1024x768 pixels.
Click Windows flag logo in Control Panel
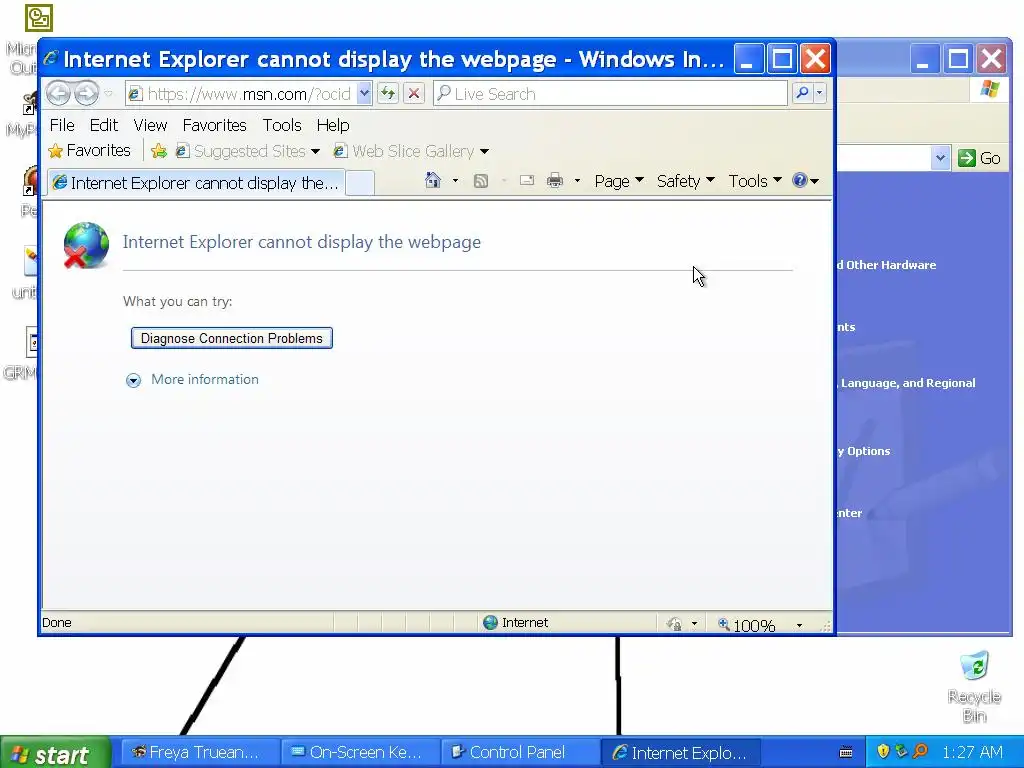click(x=989, y=89)
